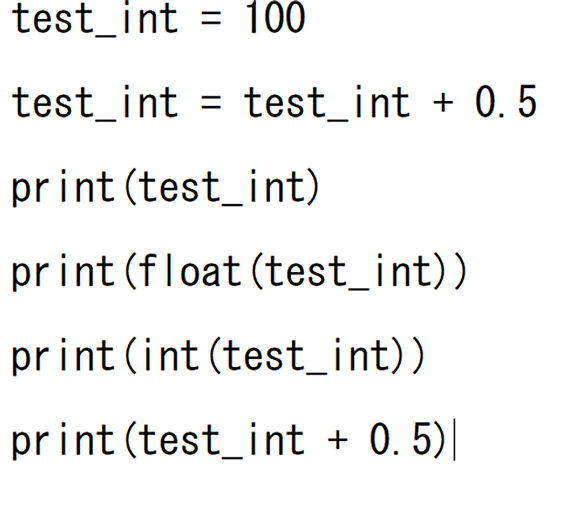
Task: Click print in print(test_int) line
Action: click(x=63, y=188)
